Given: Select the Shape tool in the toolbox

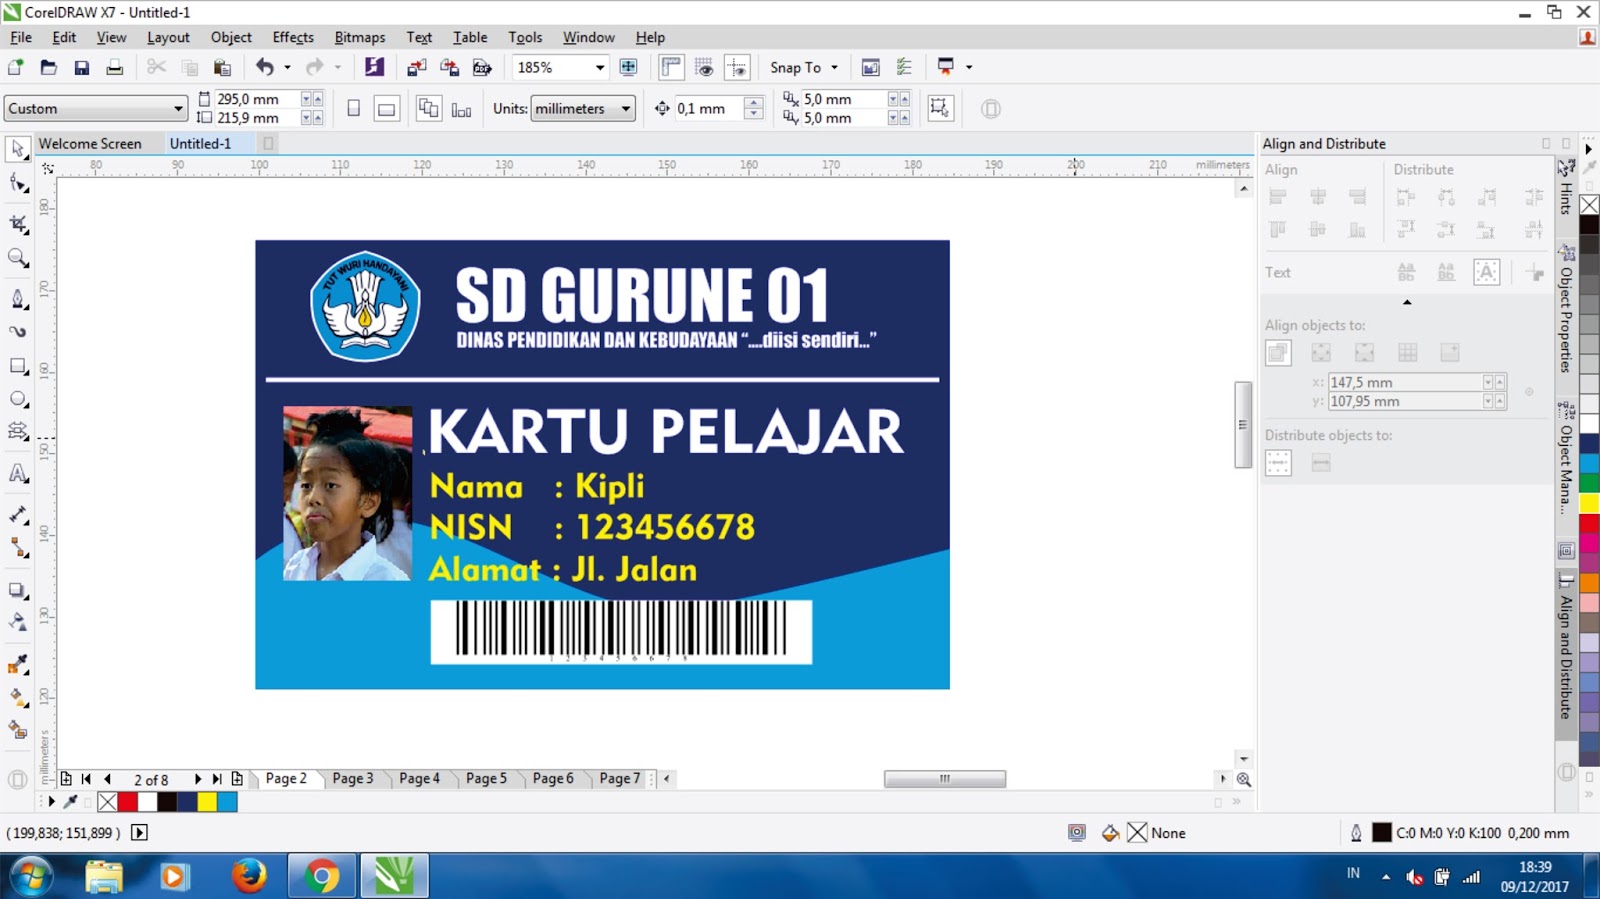Looking at the screenshot, I should click(18, 184).
